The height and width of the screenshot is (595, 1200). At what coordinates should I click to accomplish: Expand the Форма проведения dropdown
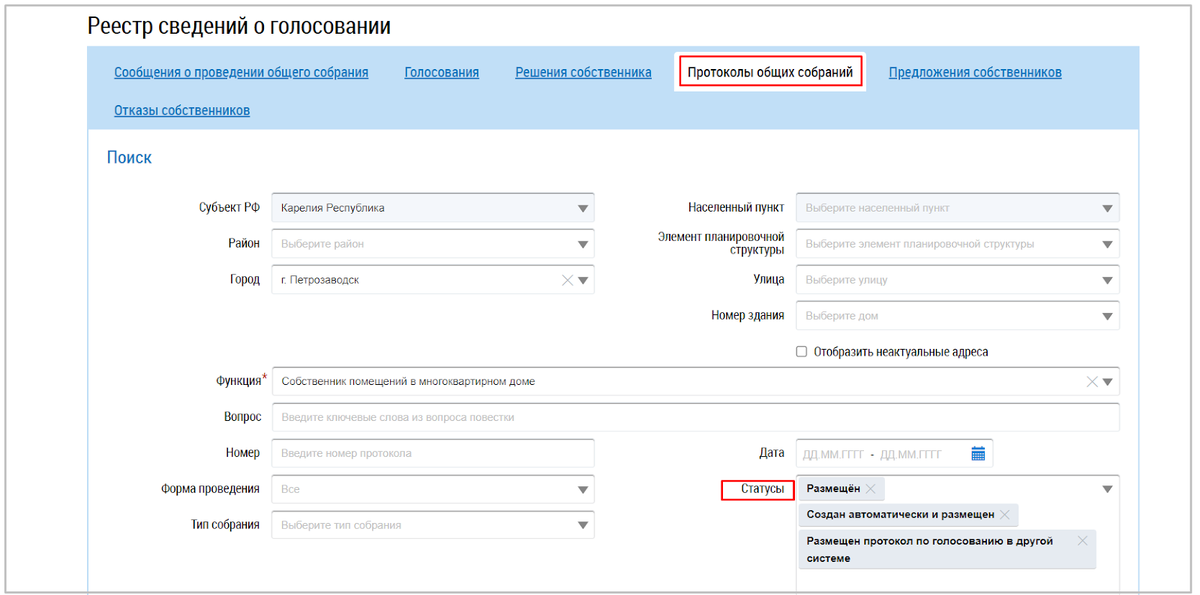[x=583, y=490]
